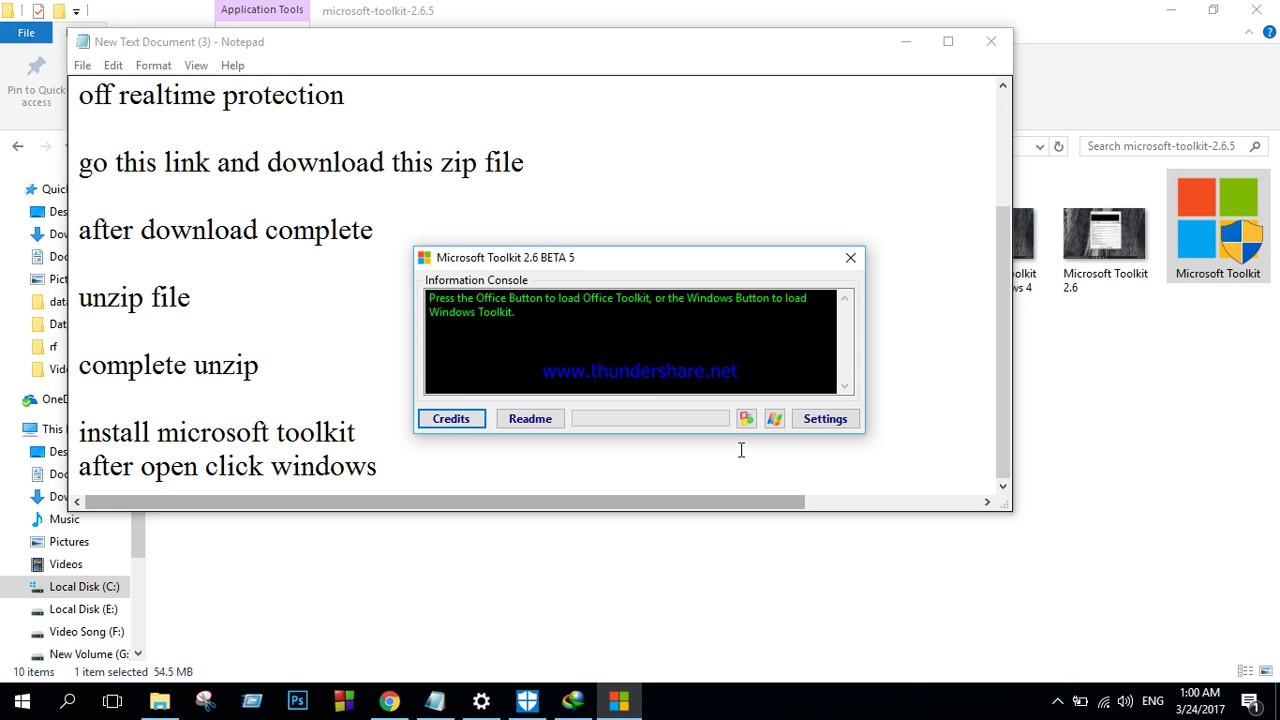This screenshot has width=1280, height=720.
Task: Expand the Explorer address history dropdown
Action: pyautogui.click(x=1040, y=146)
